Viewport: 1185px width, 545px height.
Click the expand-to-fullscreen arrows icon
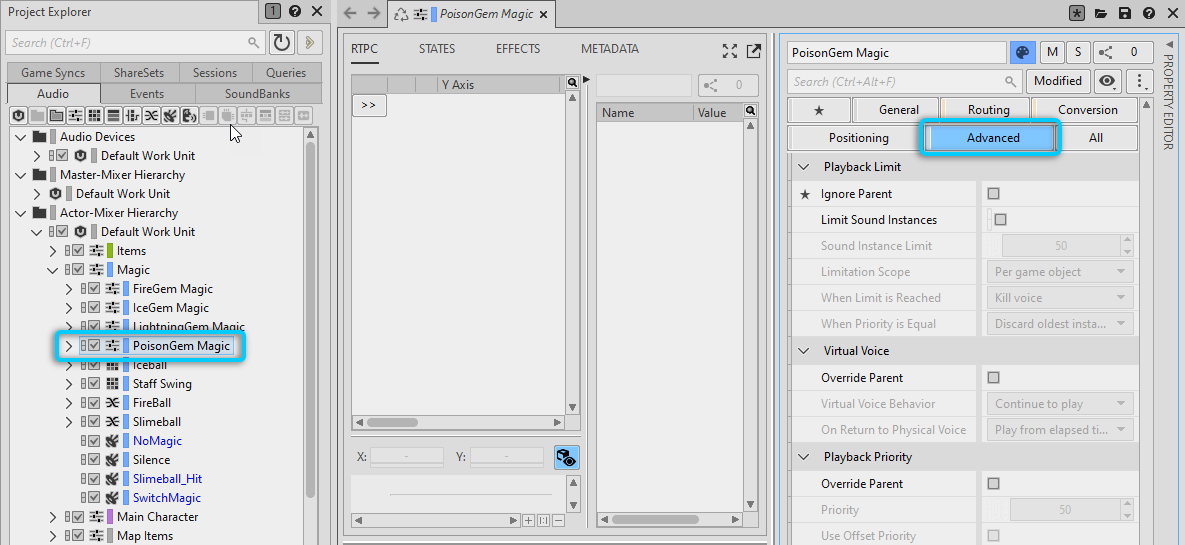pyautogui.click(x=730, y=51)
